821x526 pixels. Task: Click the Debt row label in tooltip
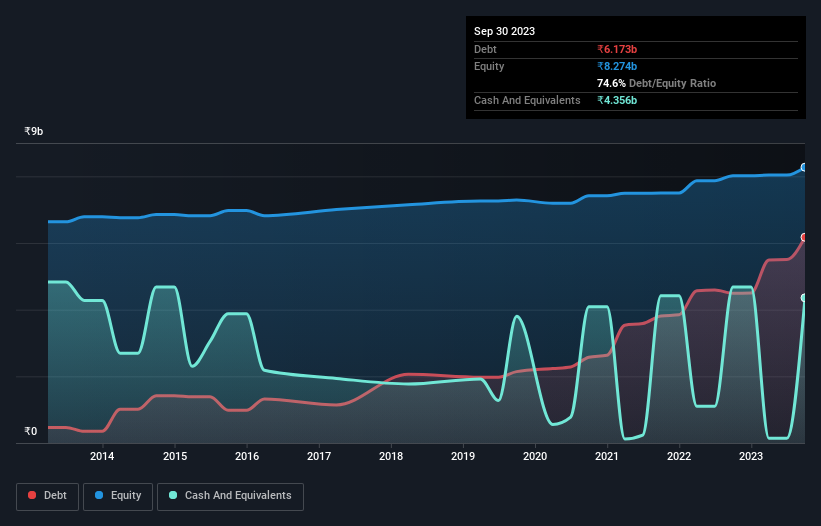point(485,49)
